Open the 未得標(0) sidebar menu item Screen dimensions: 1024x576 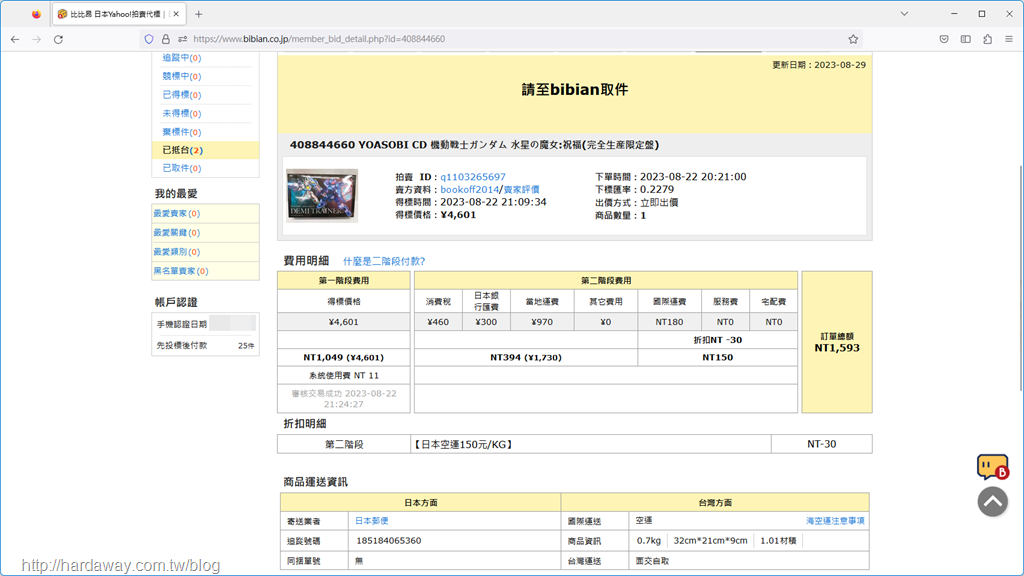point(182,114)
